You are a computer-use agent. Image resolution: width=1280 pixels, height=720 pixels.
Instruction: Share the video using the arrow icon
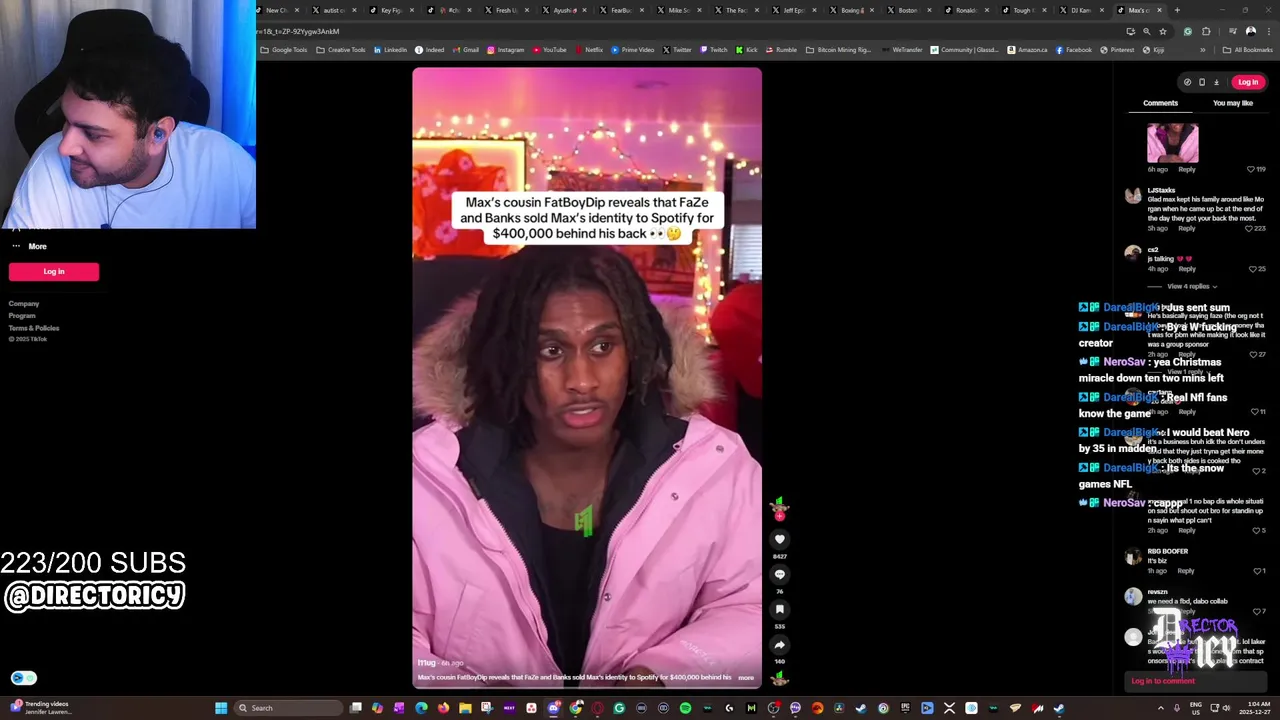(780, 645)
